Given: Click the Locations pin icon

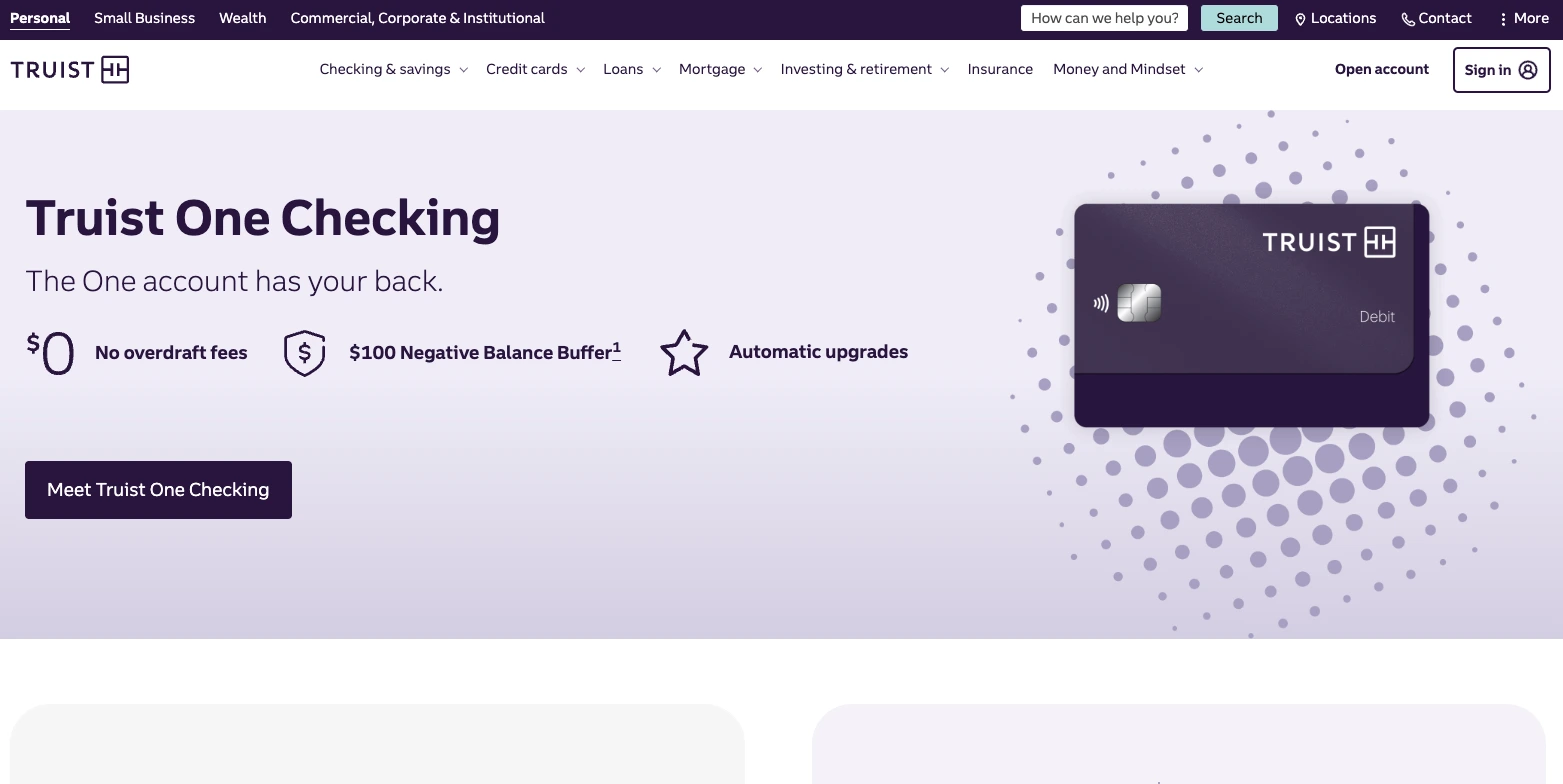Looking at the screenshot, I should (x=1300, y=19).
